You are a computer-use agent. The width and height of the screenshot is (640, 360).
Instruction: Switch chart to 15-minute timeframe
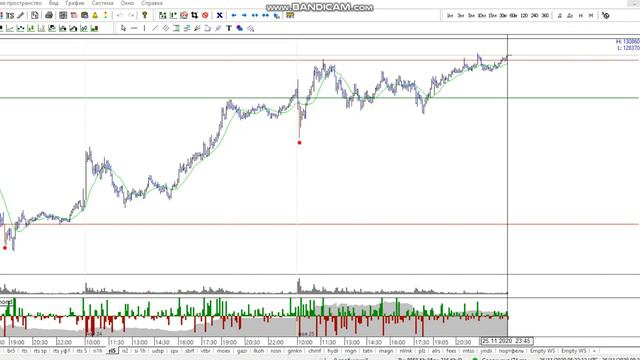pyautogui.click(x=492, y=16)
